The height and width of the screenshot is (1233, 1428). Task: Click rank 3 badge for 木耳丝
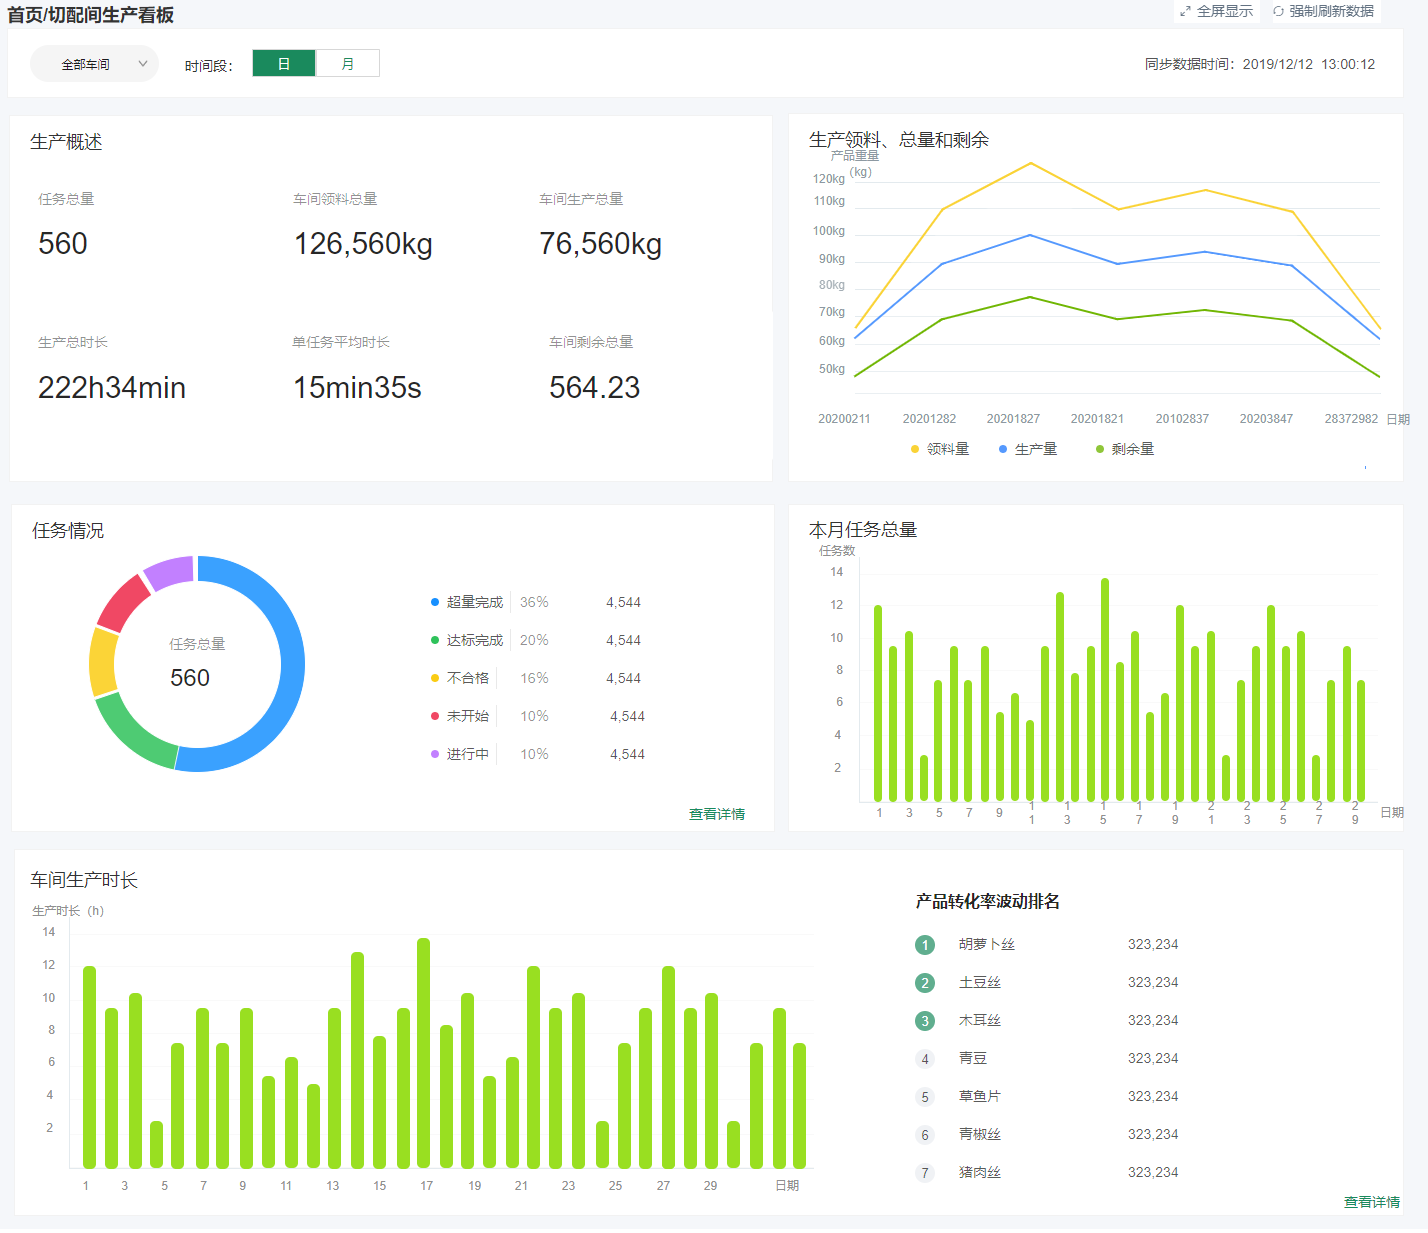click(x=925, y=1021)
